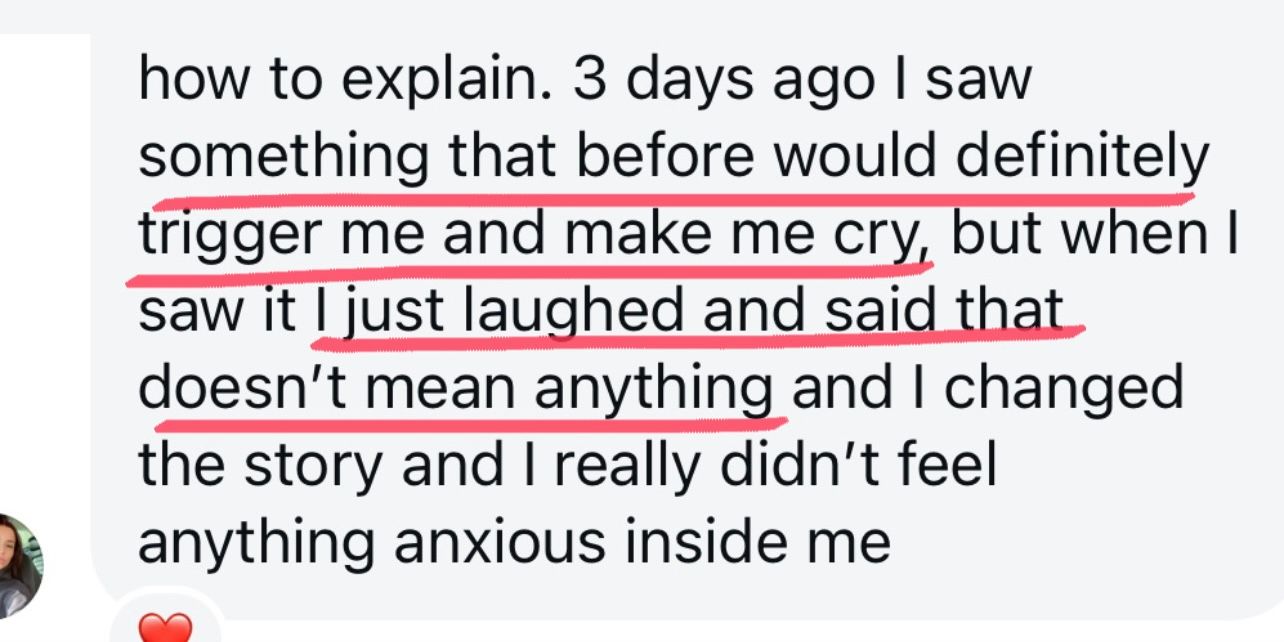
Task: Click the red underline beneath "doesn't mean anything"
Action: pos(470,420)
